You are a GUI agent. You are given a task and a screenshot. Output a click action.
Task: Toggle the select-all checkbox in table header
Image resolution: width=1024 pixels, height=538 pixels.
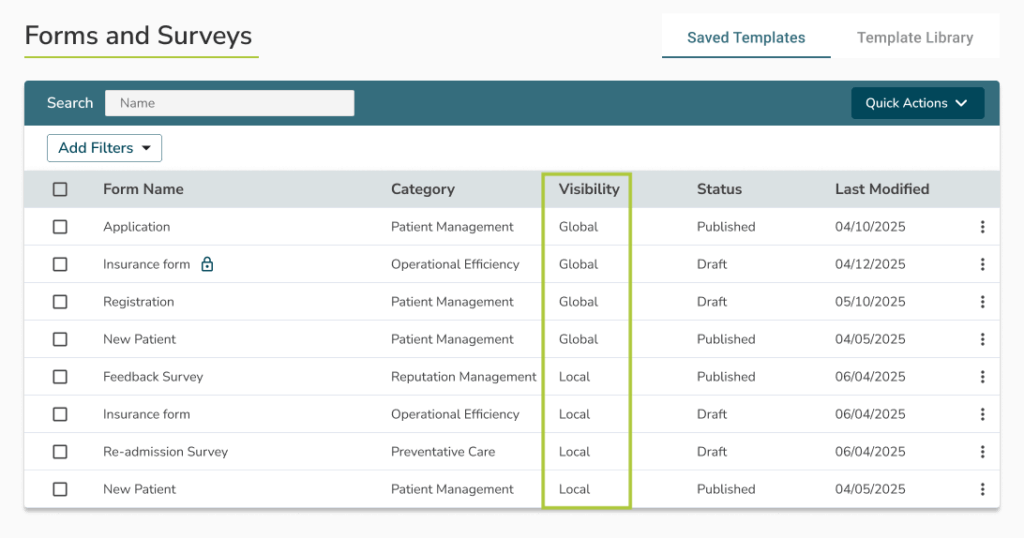coord(60,189)
